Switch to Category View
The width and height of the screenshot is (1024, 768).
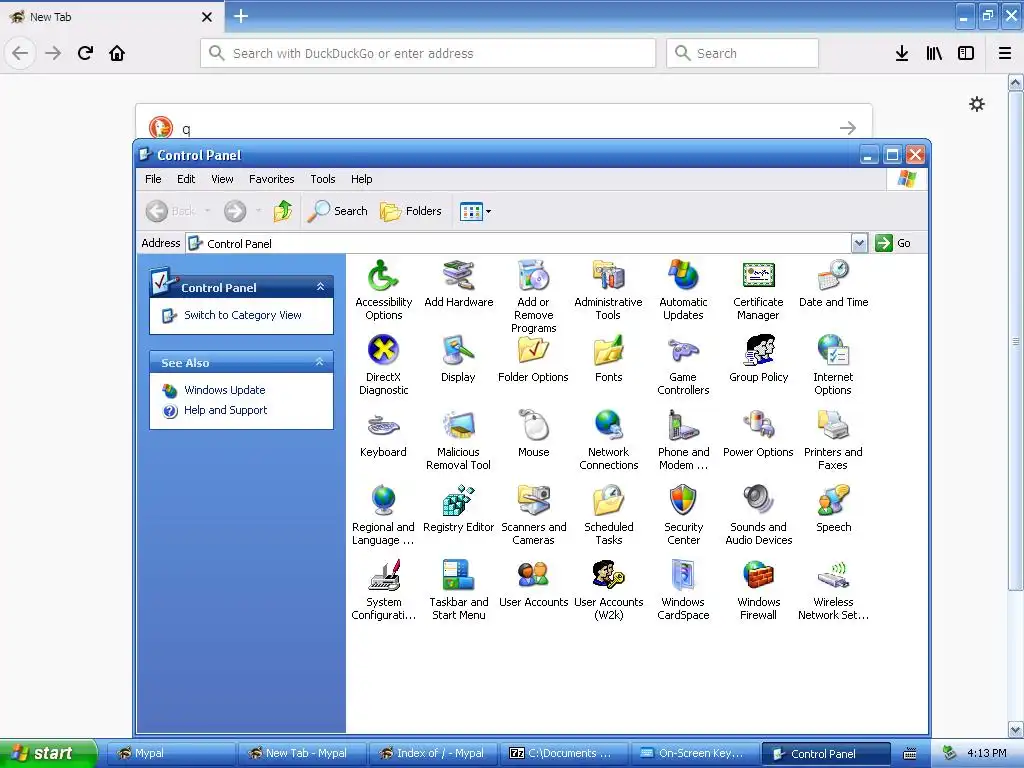[x=242, y=315]
